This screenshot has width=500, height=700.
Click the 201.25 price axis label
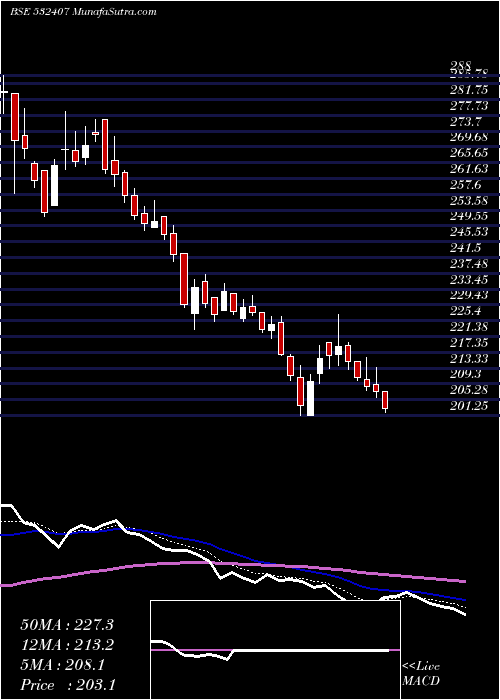pyautogui.click(x=469, y=404)
